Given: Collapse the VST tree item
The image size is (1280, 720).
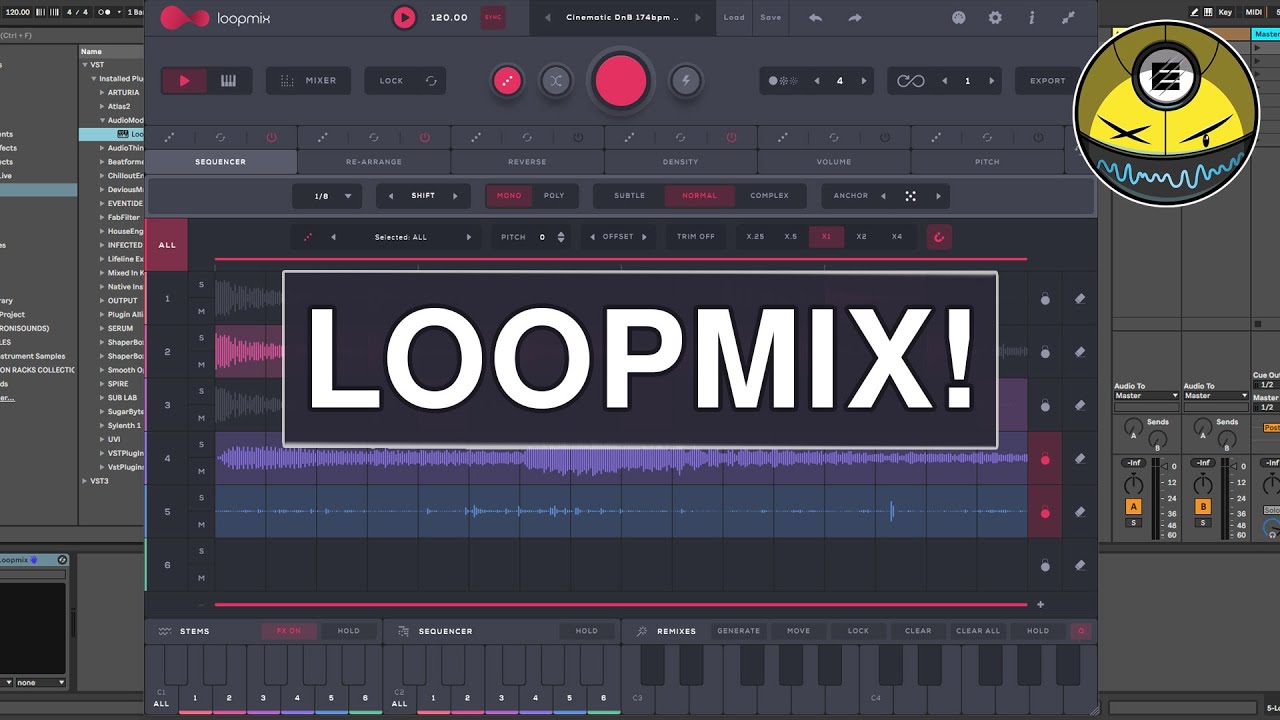Looking at the screenshot, I should tap(85, 65).
